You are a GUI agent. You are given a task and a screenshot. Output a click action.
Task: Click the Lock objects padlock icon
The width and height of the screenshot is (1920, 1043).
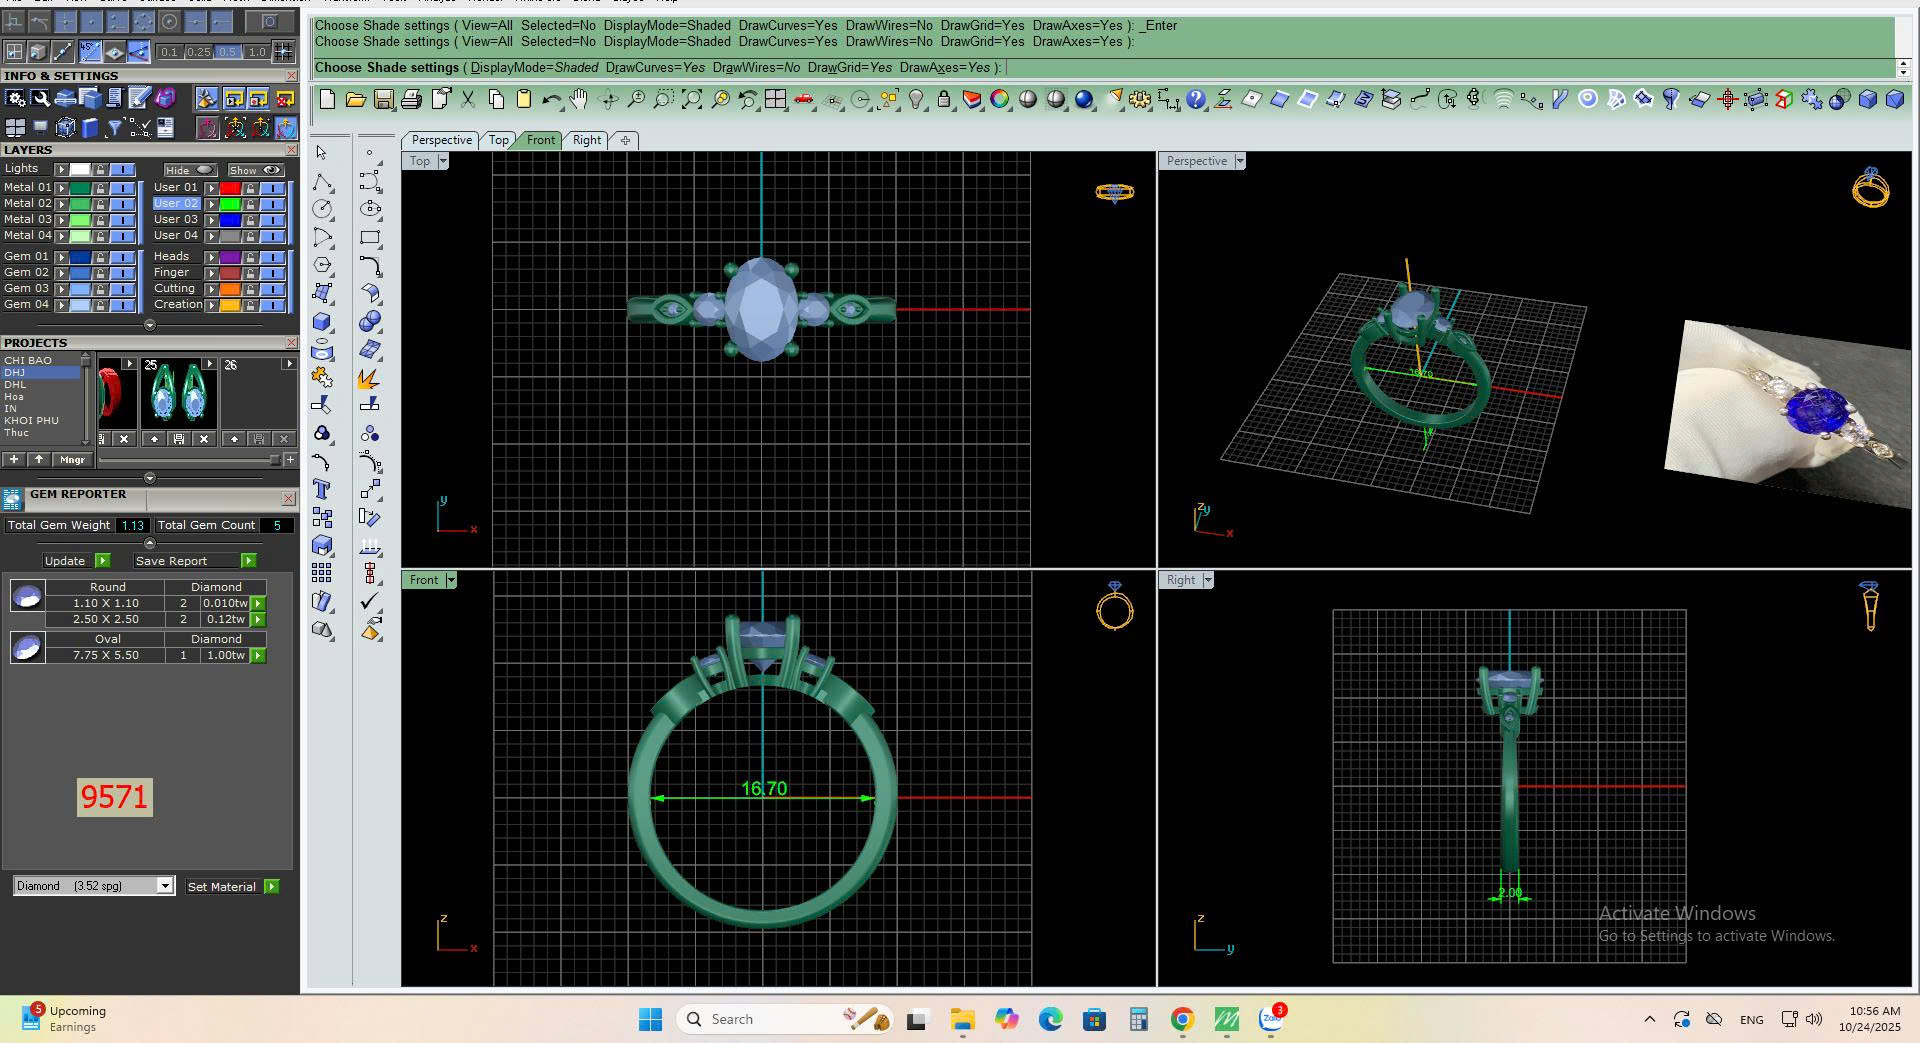(943, 99)
